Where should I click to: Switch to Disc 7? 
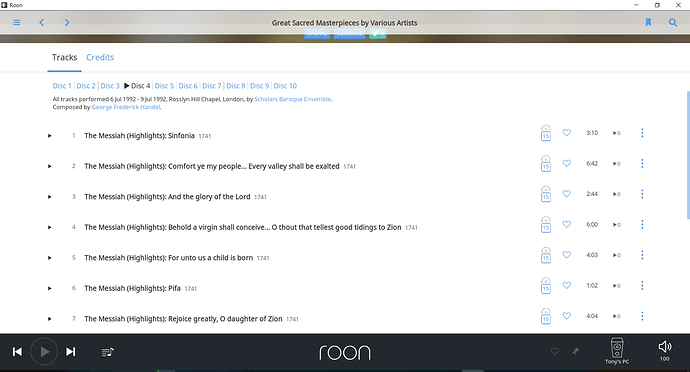pyautogui.click(x=212, y=86)
